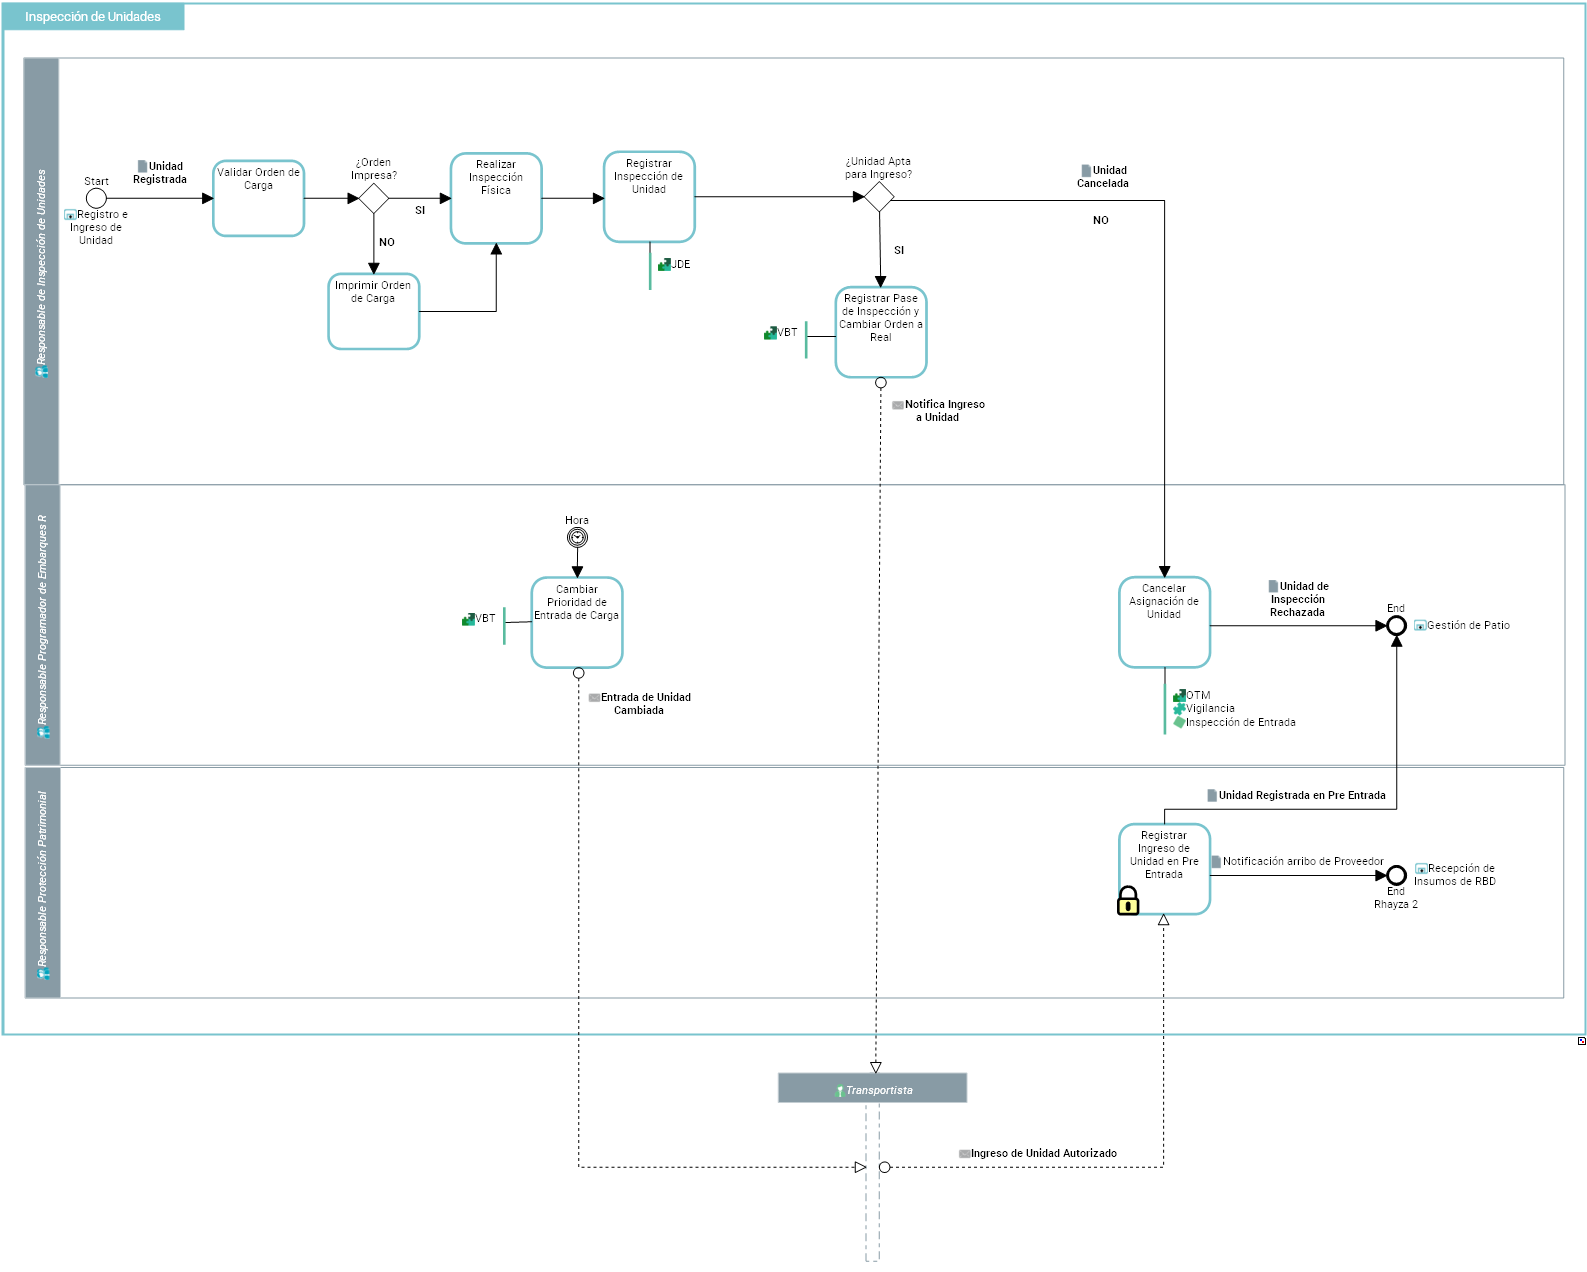1587x1272 pixels.
Task: Click the Entrada de Unidad Cambiada message icon
Action: 594,698
